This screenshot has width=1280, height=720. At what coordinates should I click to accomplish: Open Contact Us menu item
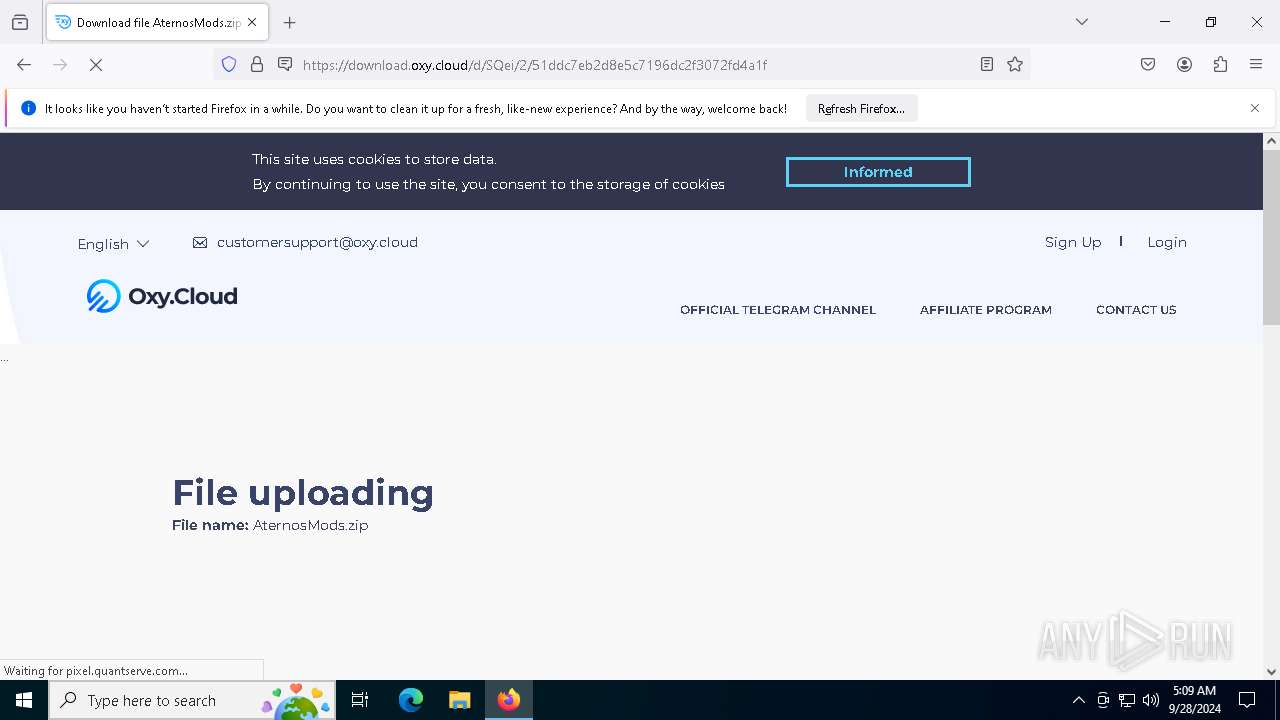(1136, 310)
